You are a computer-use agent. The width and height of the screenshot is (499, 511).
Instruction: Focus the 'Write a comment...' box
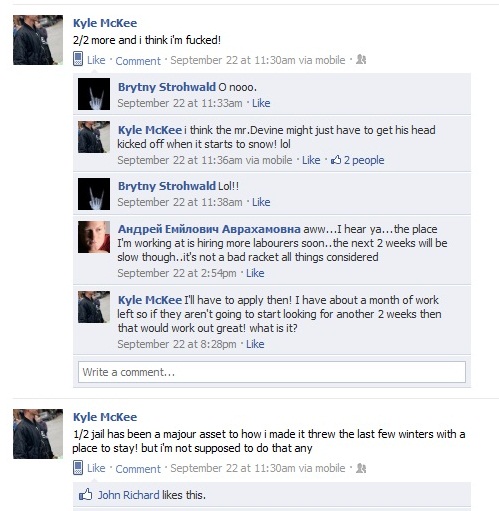pos(272,372)
